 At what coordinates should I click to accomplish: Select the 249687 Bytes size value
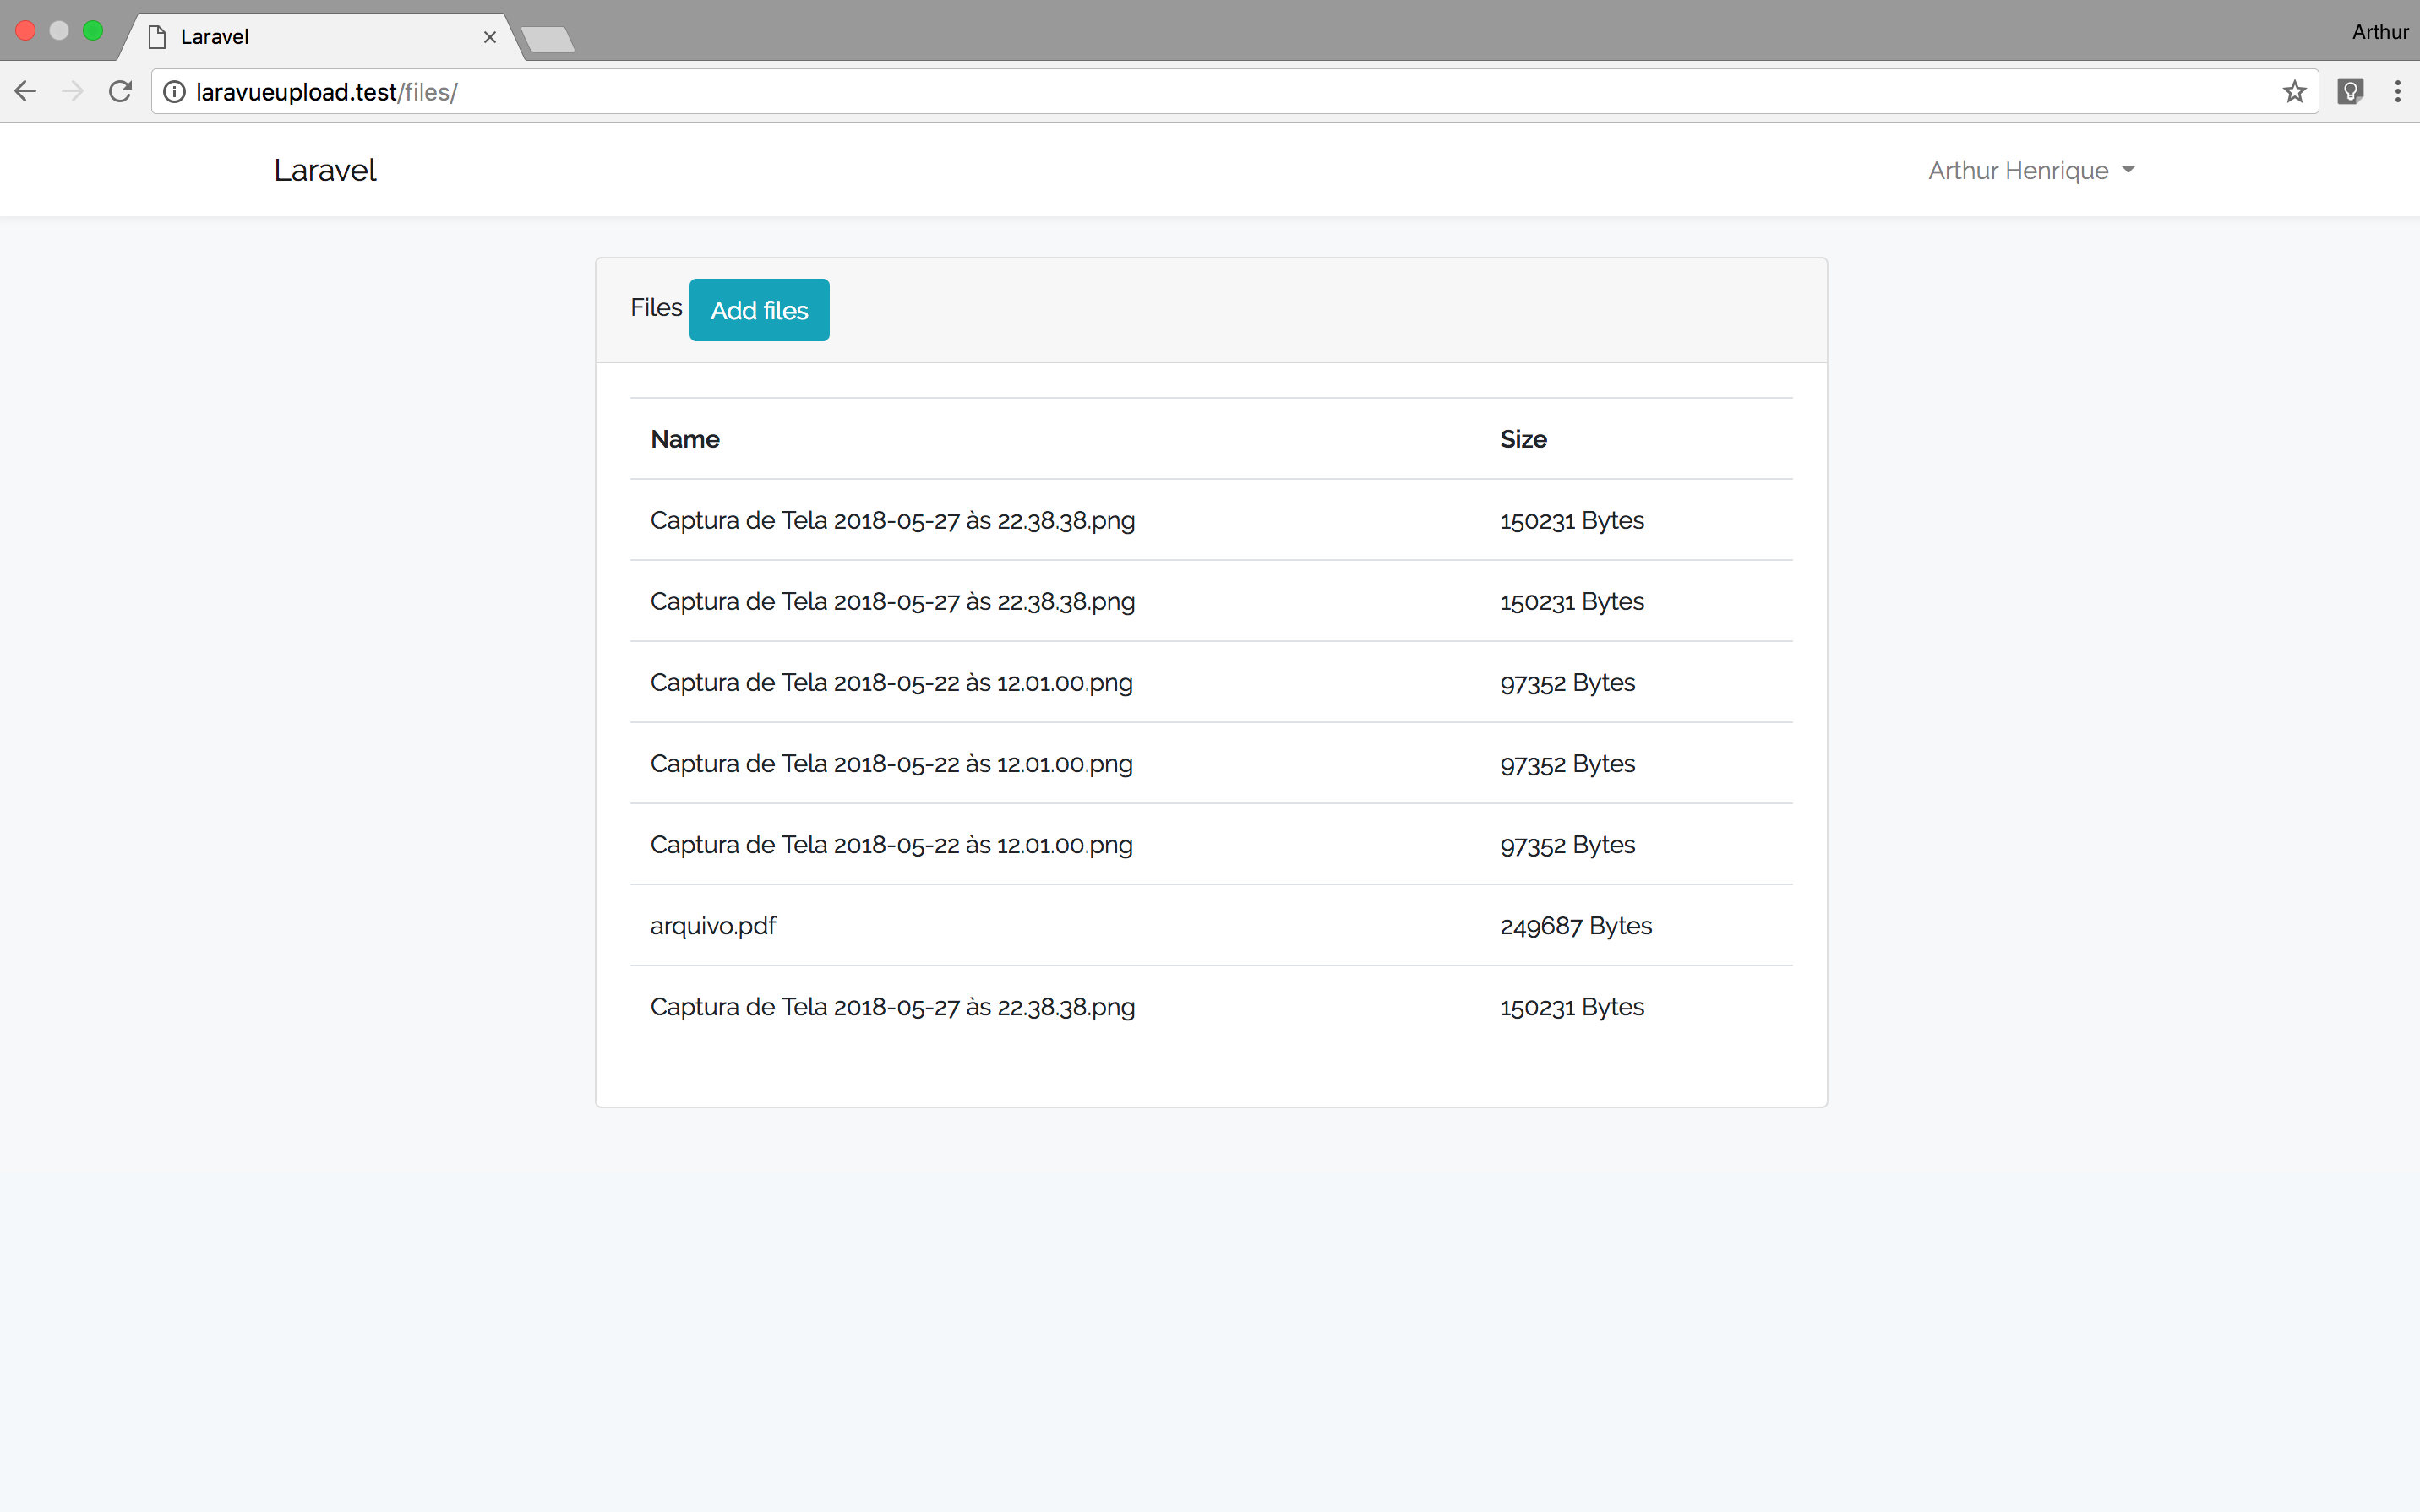1576,926
